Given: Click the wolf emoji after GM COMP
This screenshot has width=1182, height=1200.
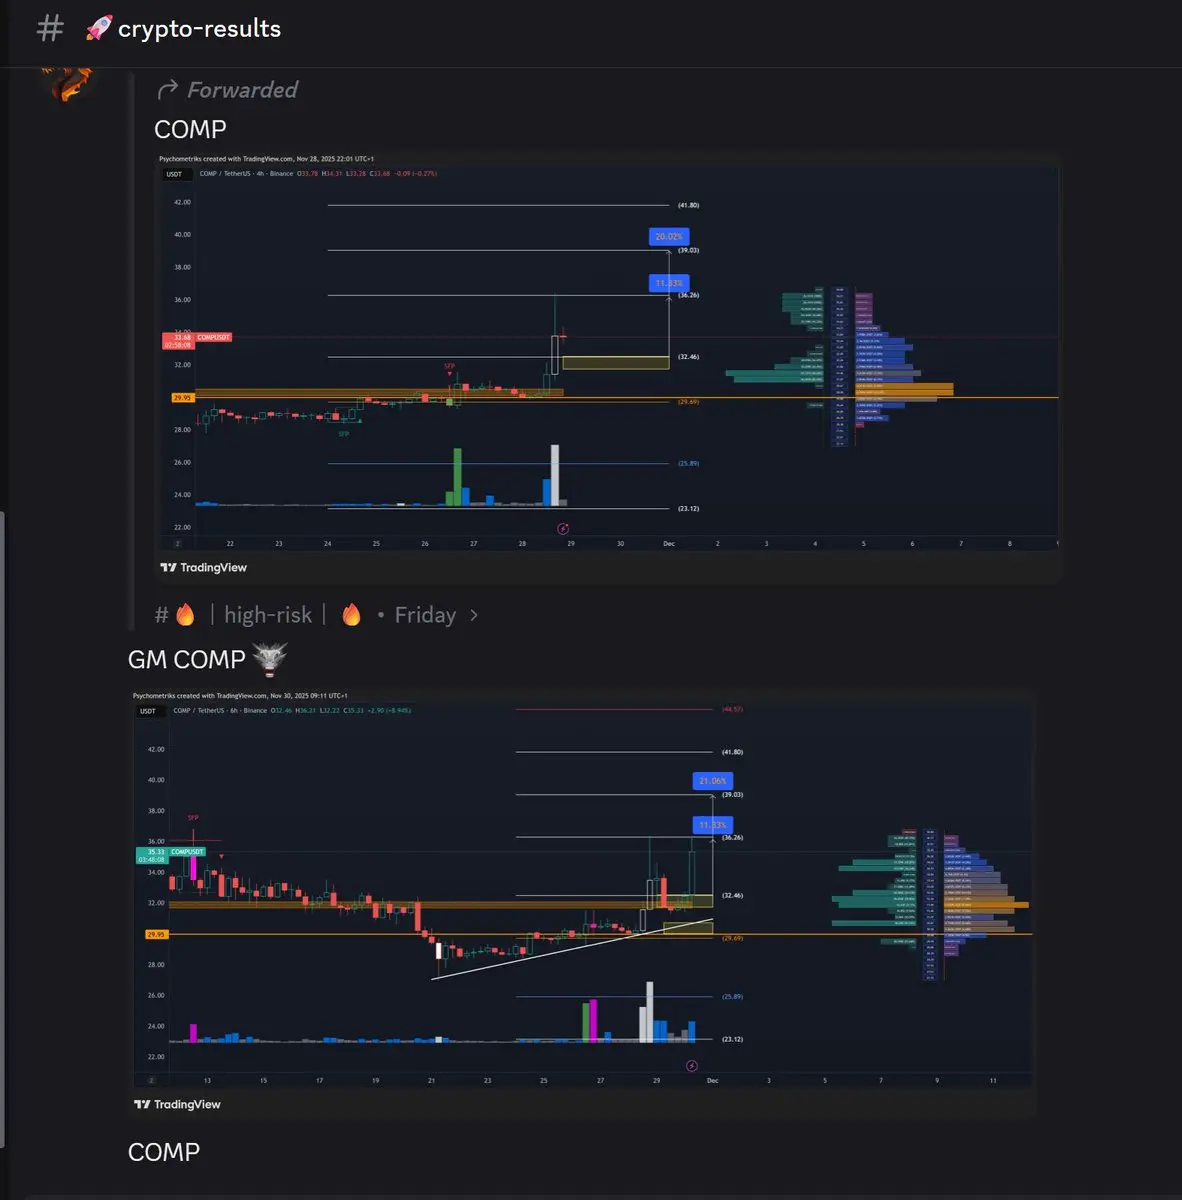Looking at the screenshot, I should click(x=270, y=659).
